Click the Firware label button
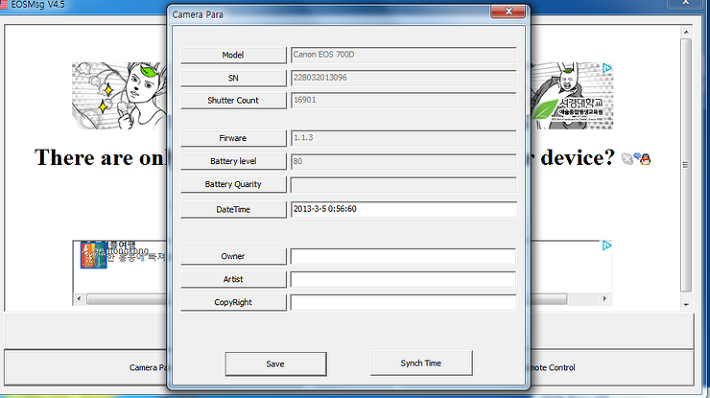Image resolution: width=710 pixels, height=398 pixels. coord(233,138)
